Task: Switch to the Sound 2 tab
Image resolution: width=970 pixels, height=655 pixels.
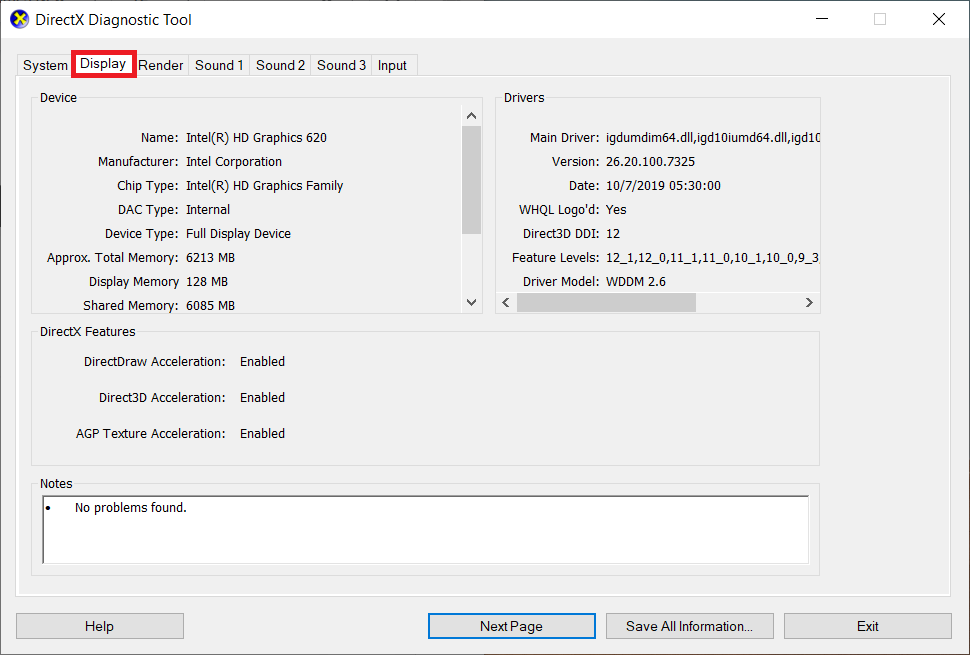Action: (280, 65)
